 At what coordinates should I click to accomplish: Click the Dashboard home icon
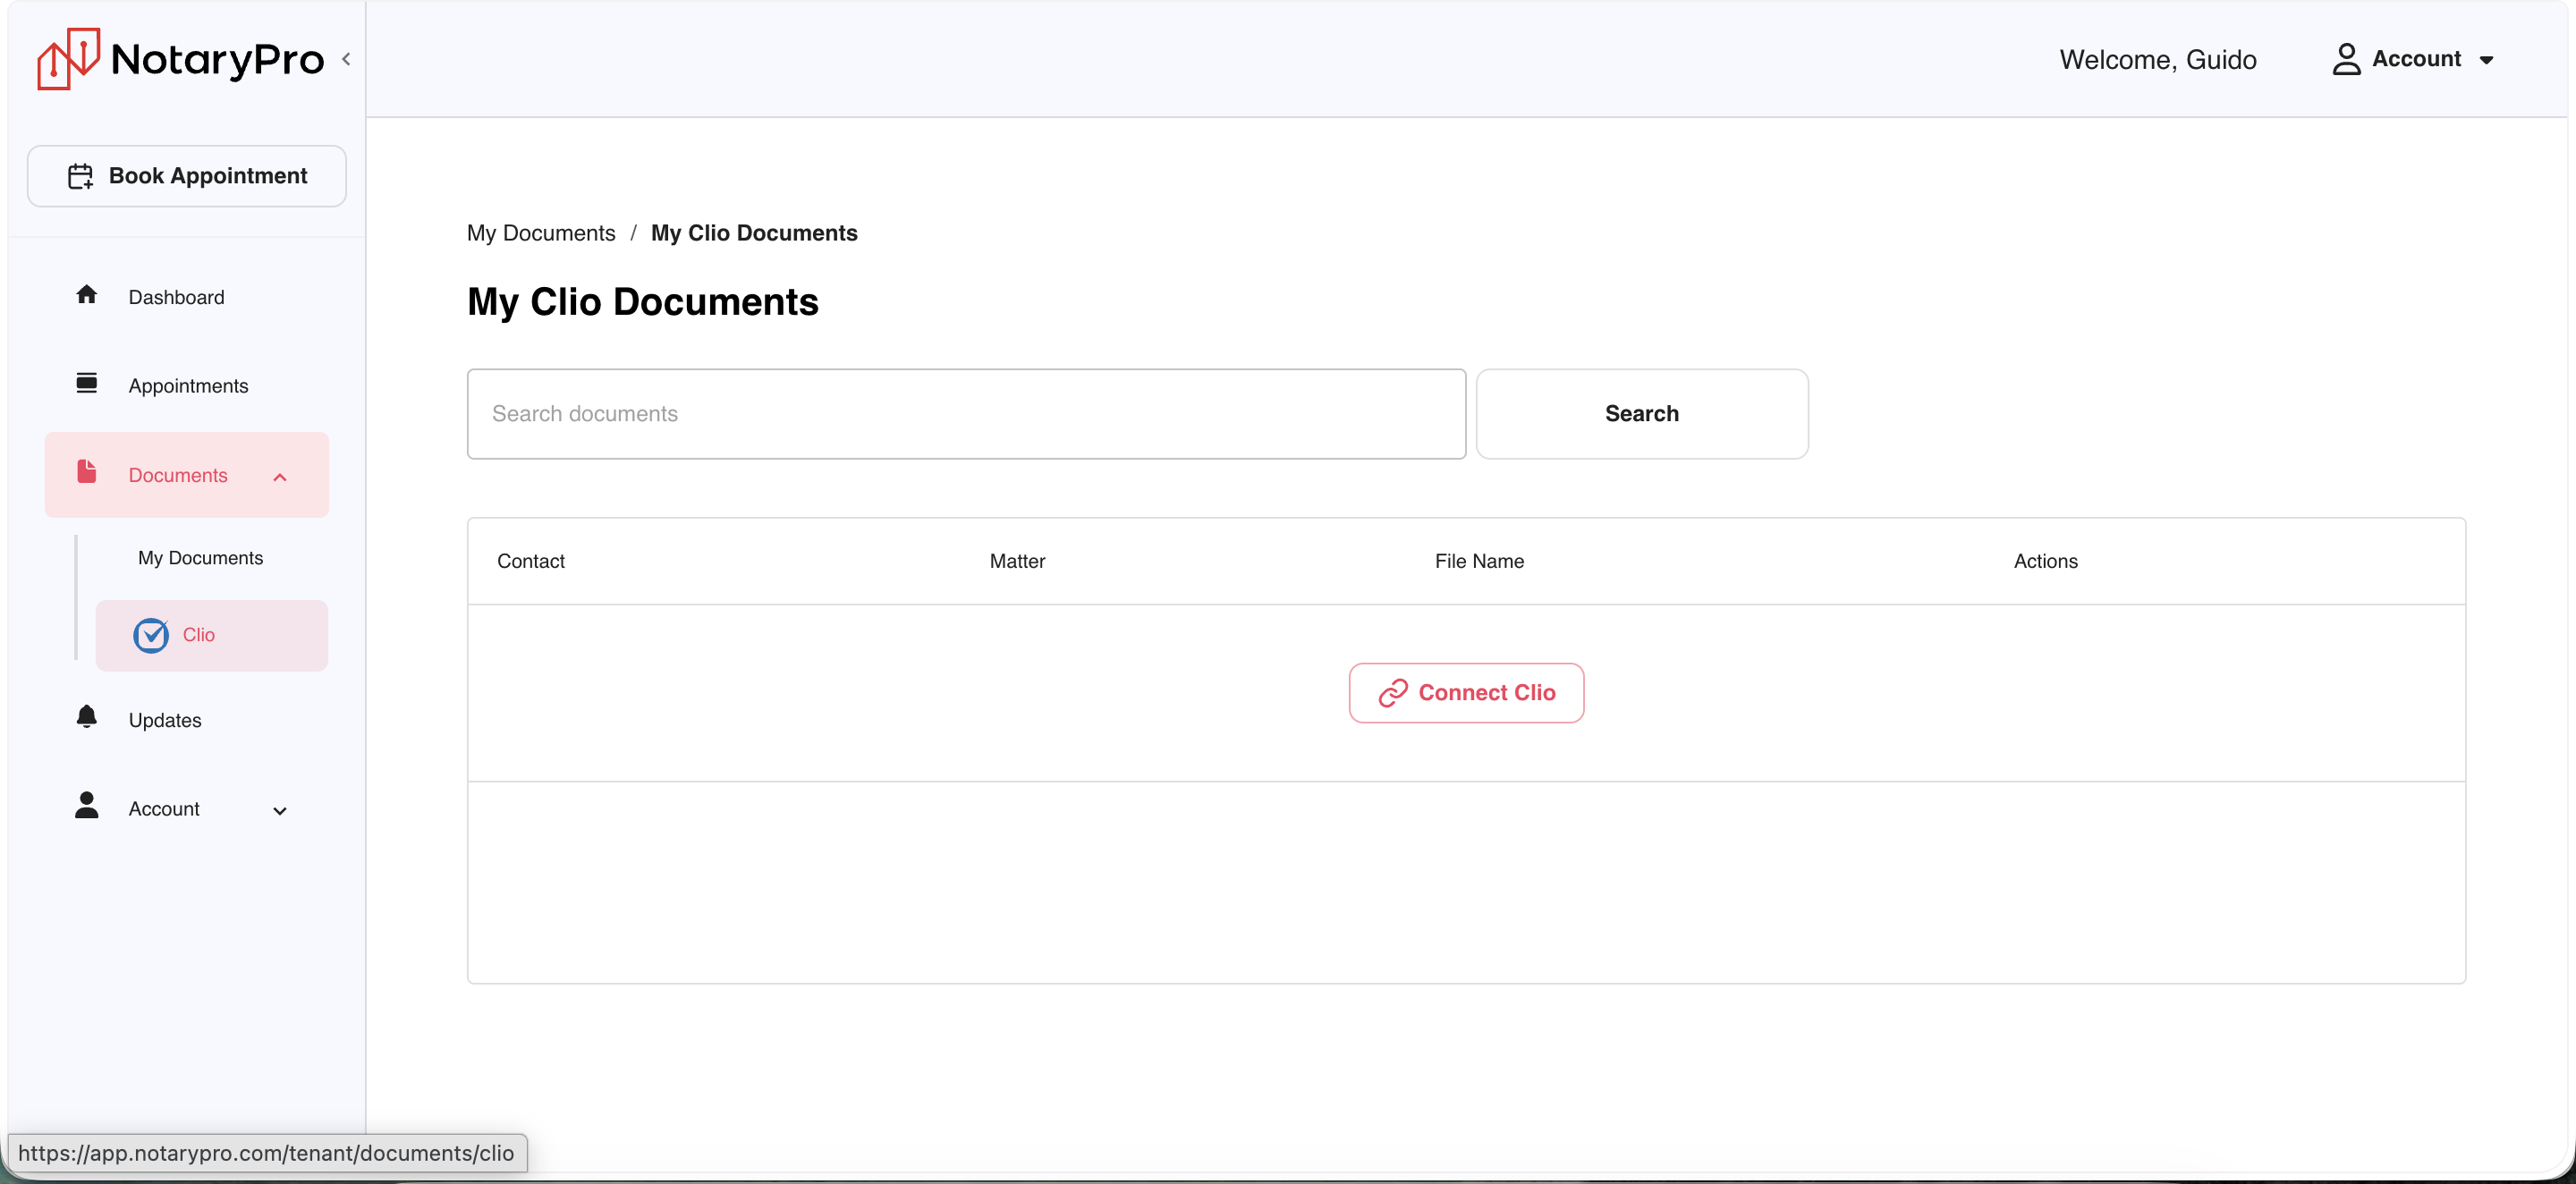87,295
